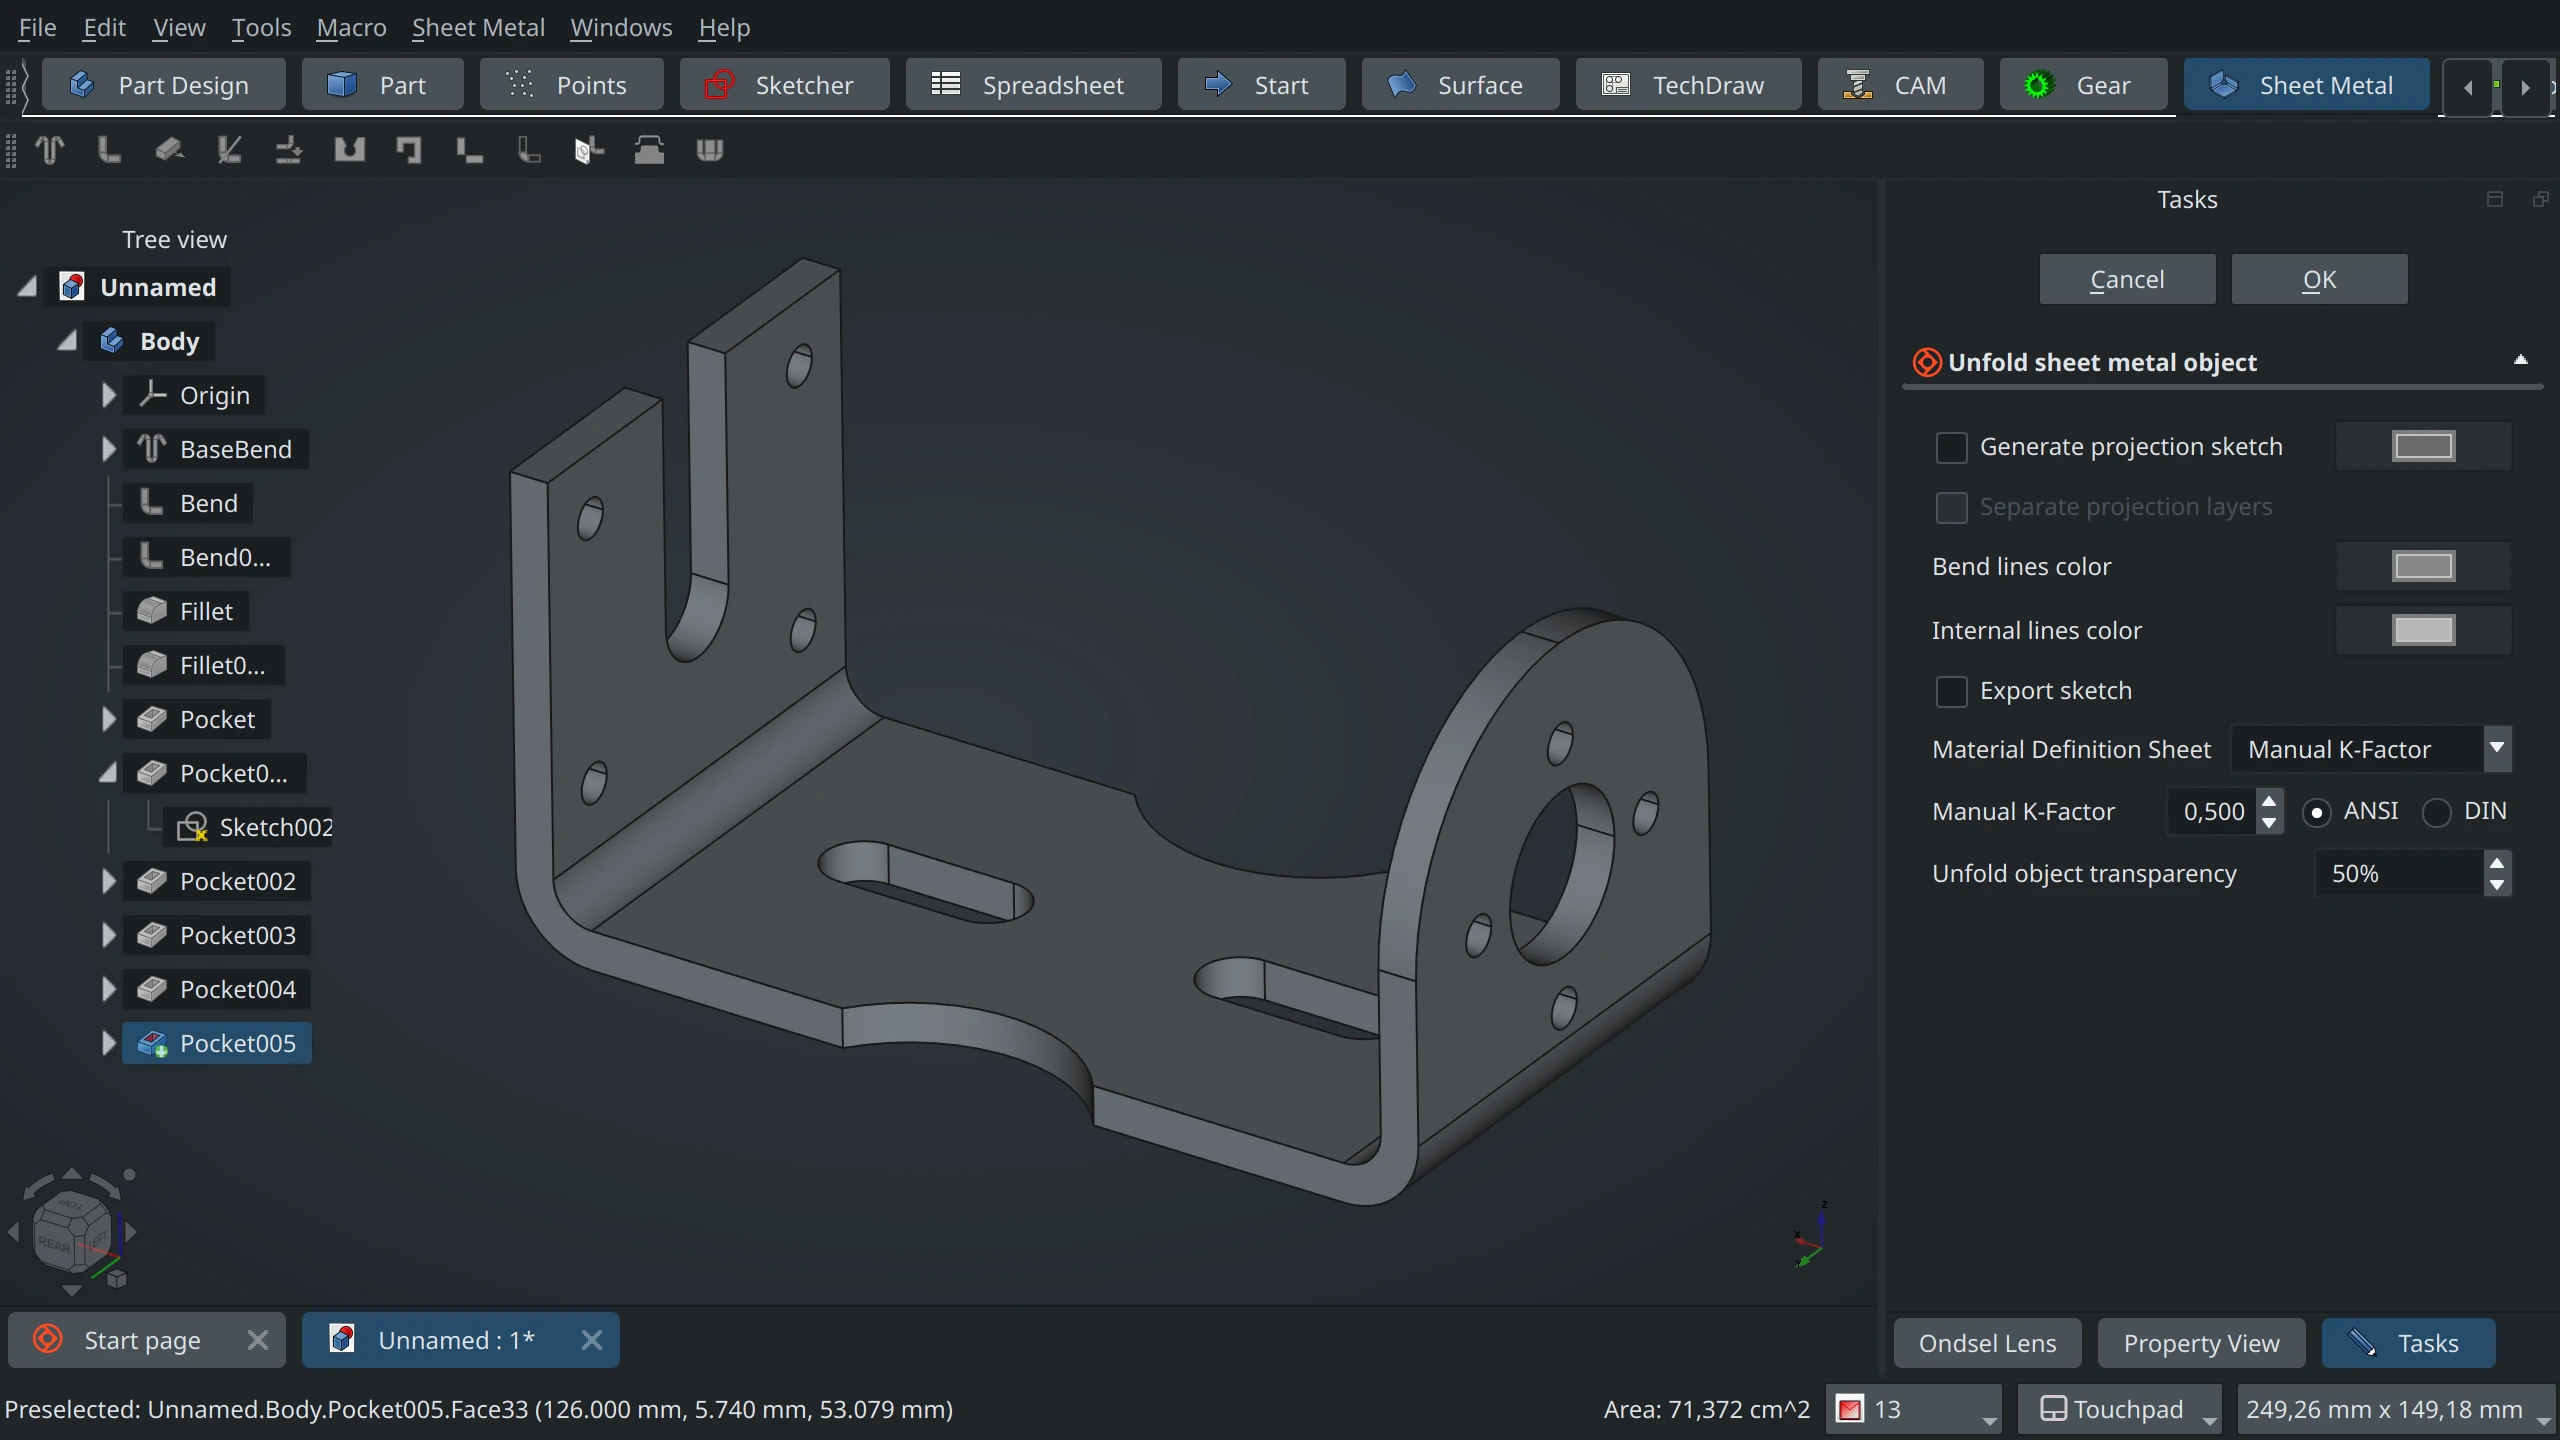2560x1440 pixels.
Task: Click the OK button in Tasks
Action: pyautogui.click(x=2319, y=279)
